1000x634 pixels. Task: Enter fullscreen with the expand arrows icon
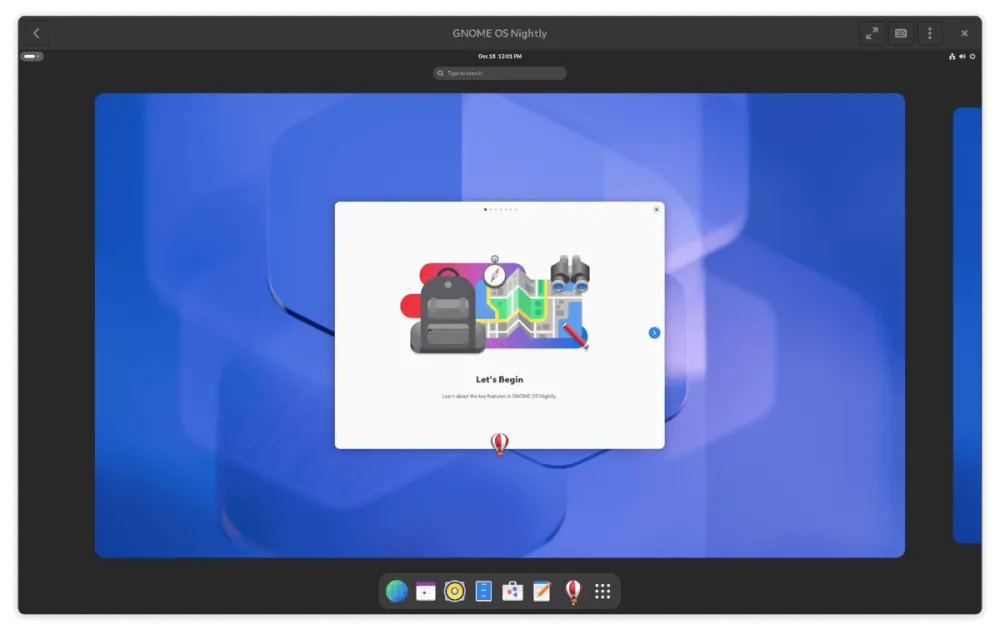[x=871, y=32]
